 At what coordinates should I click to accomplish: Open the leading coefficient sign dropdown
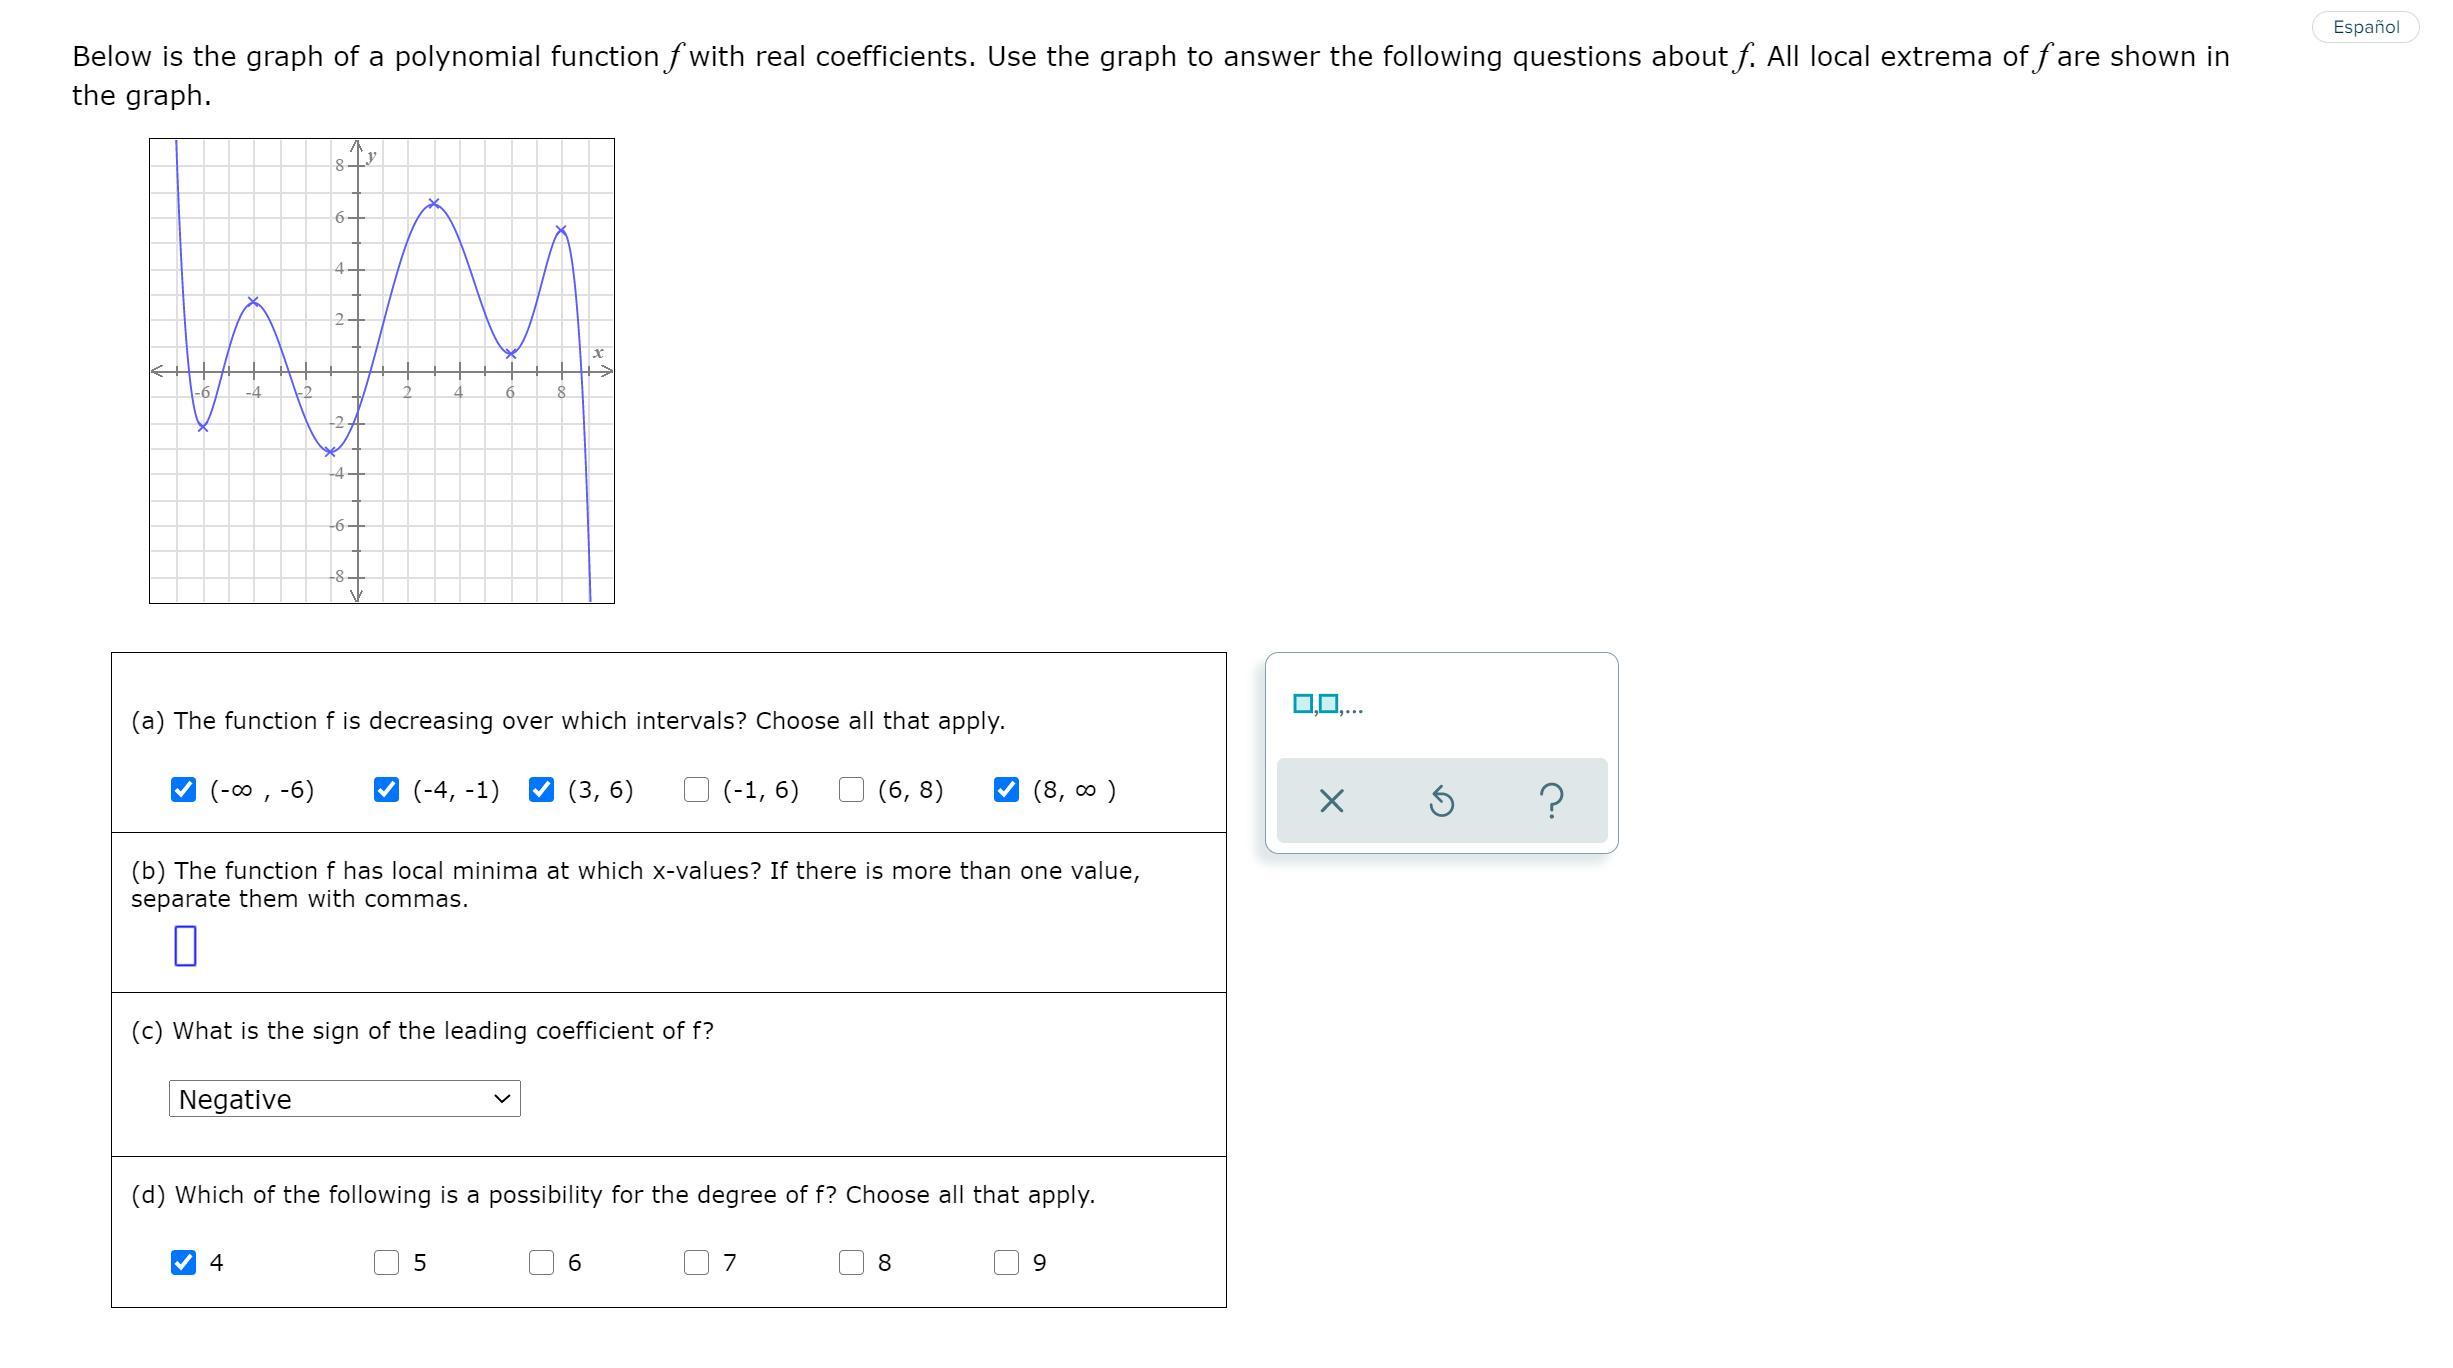point(345,1099)
